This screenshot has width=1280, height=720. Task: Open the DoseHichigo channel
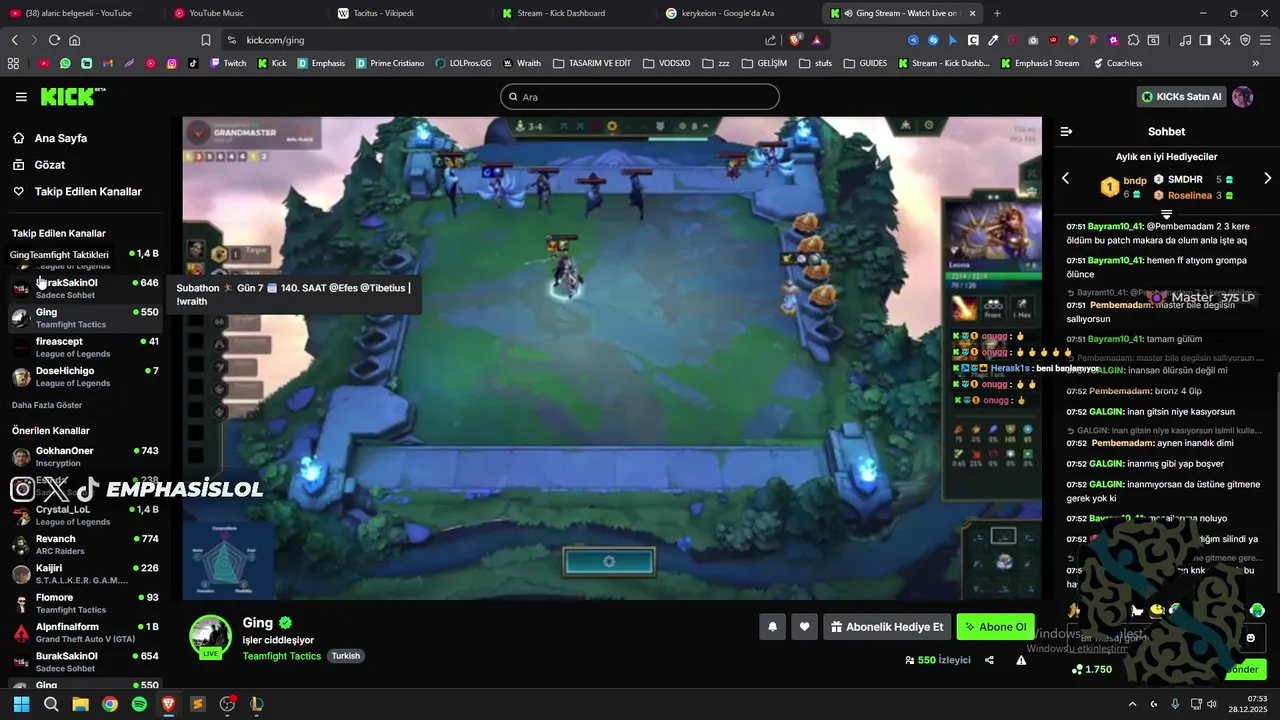tap(84, 376)
